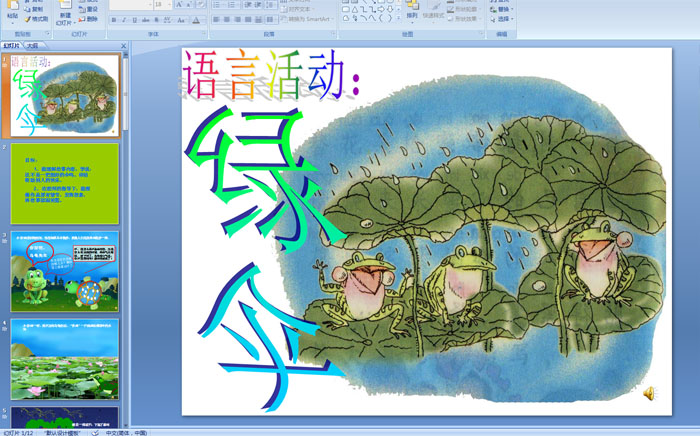The height and width of the screenshot is (436, 700).
Task: Toggle Bold formatting
Action: click(114, 20)
